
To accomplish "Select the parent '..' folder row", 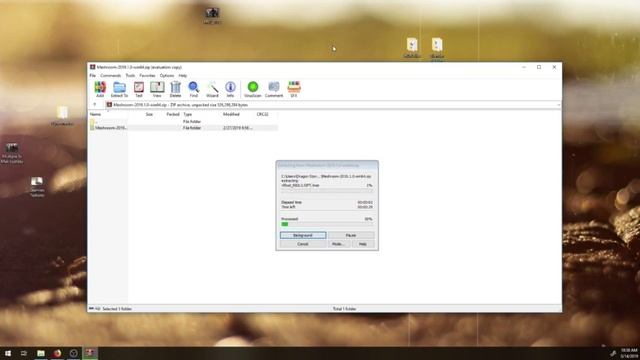I will (183, 122).
